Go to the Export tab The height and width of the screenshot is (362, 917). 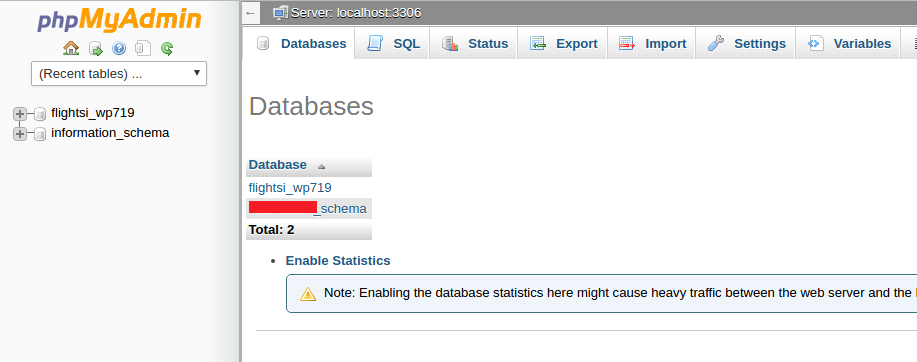(x=563, y=44)
